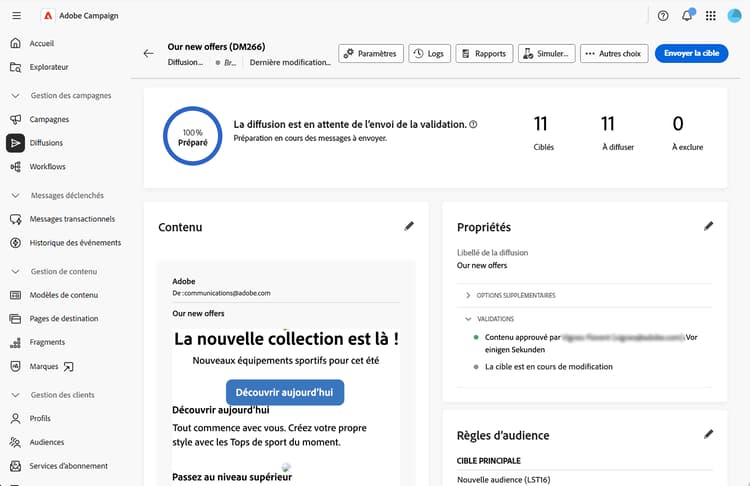750x486 pixels.
Task: Collapse the Gestion de contenu section
Action: point(16,271)
